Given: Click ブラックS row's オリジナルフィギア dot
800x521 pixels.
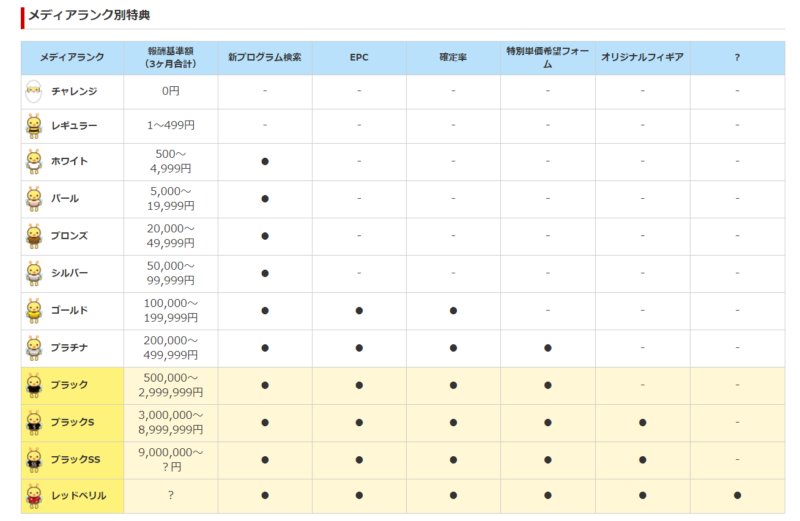Looking at the screenshot, I should pos(642,422).
